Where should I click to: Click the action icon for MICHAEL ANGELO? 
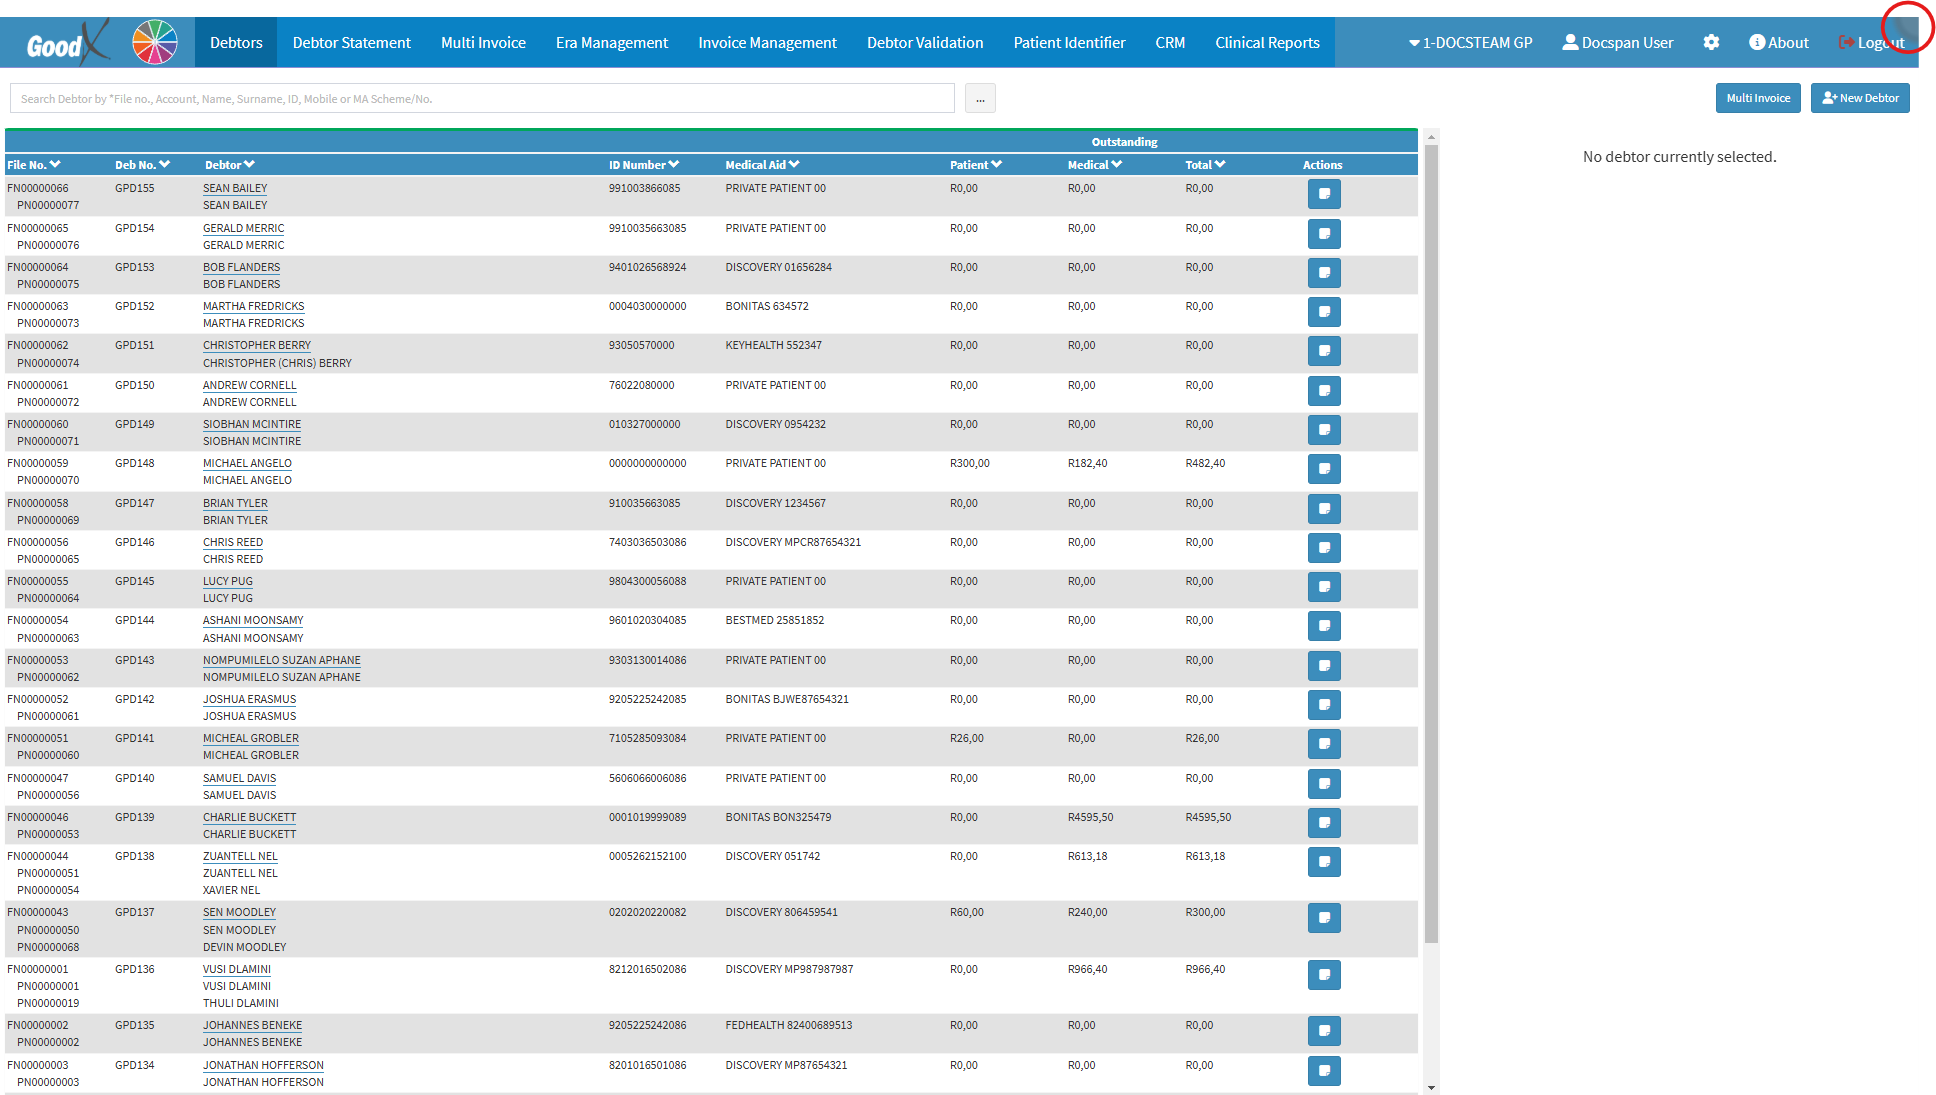coord(1324,469)
